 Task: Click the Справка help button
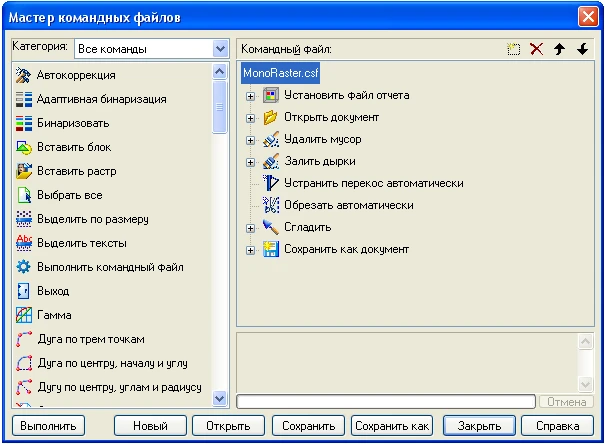550,426
